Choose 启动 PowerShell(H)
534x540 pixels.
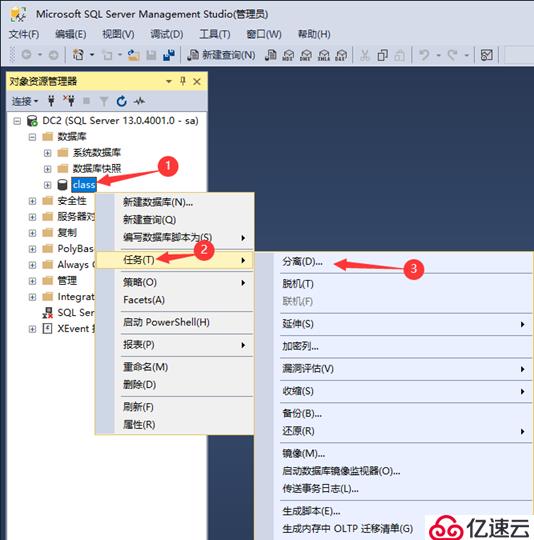pos(174,322)
